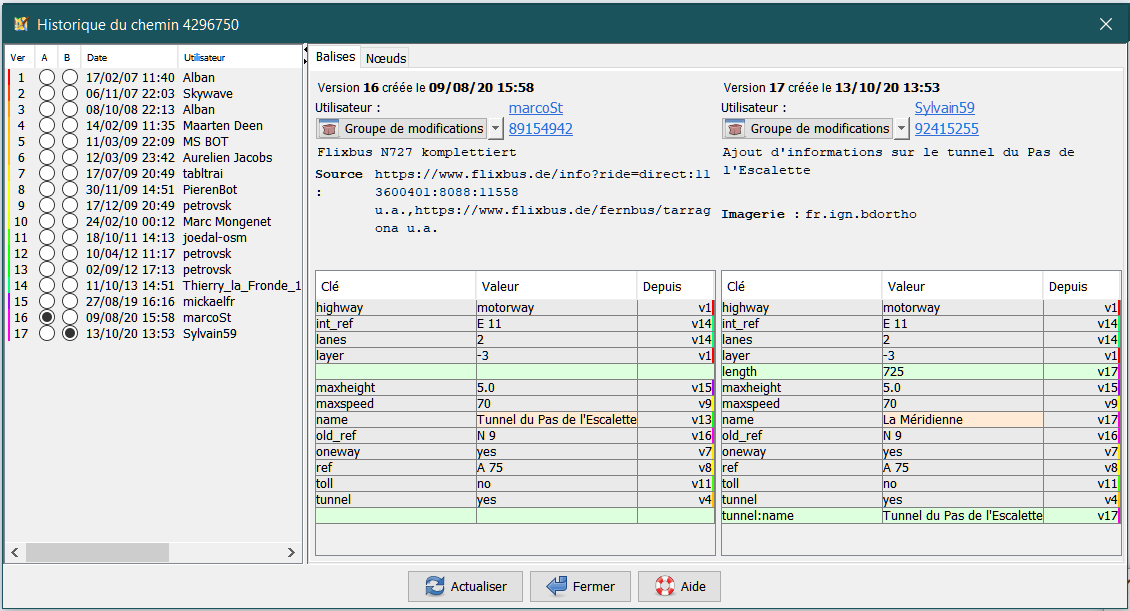The width and height of the screenshot is (1130, 611).
Task: Click the horizontal scrollbar thumb under version list
Action: (97, 553)
